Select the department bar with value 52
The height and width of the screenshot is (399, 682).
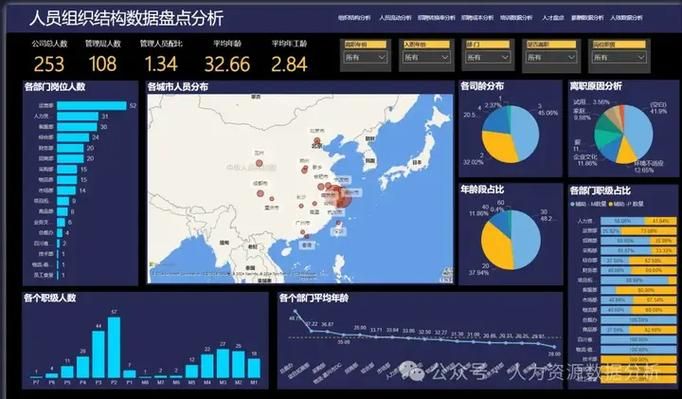tap(92, 106)
